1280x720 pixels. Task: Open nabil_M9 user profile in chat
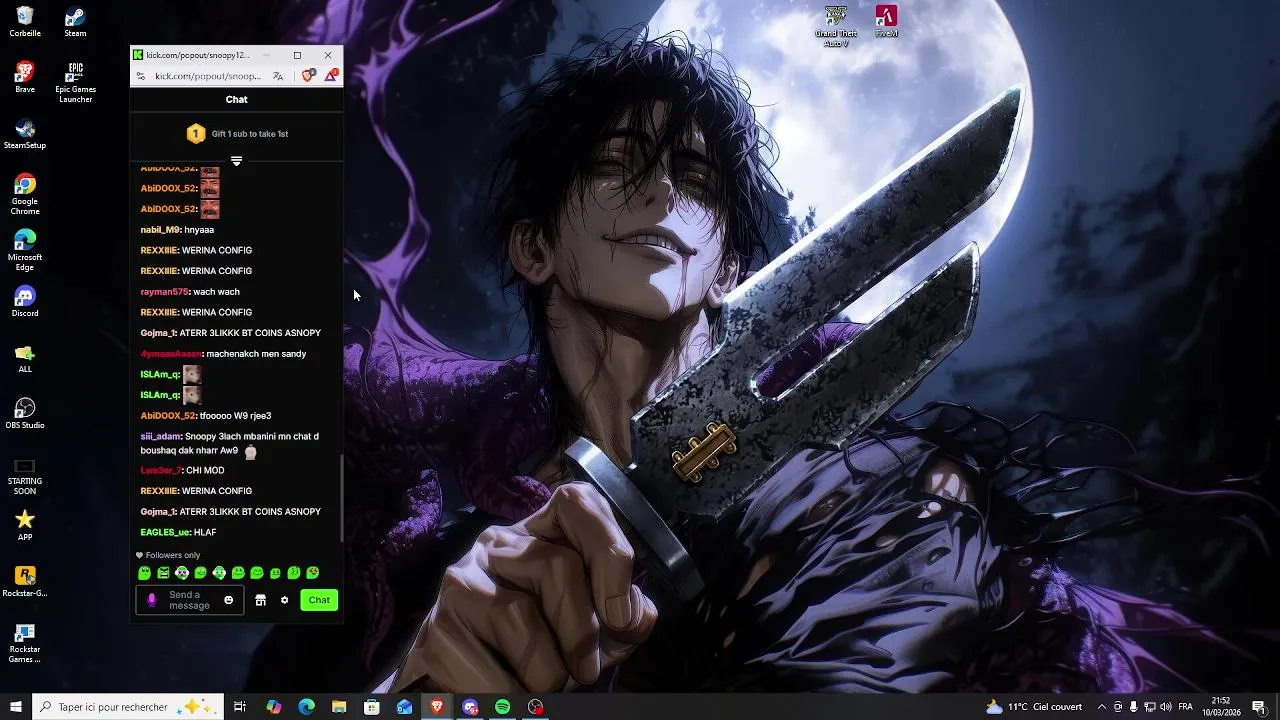click(x=160, y=230)
